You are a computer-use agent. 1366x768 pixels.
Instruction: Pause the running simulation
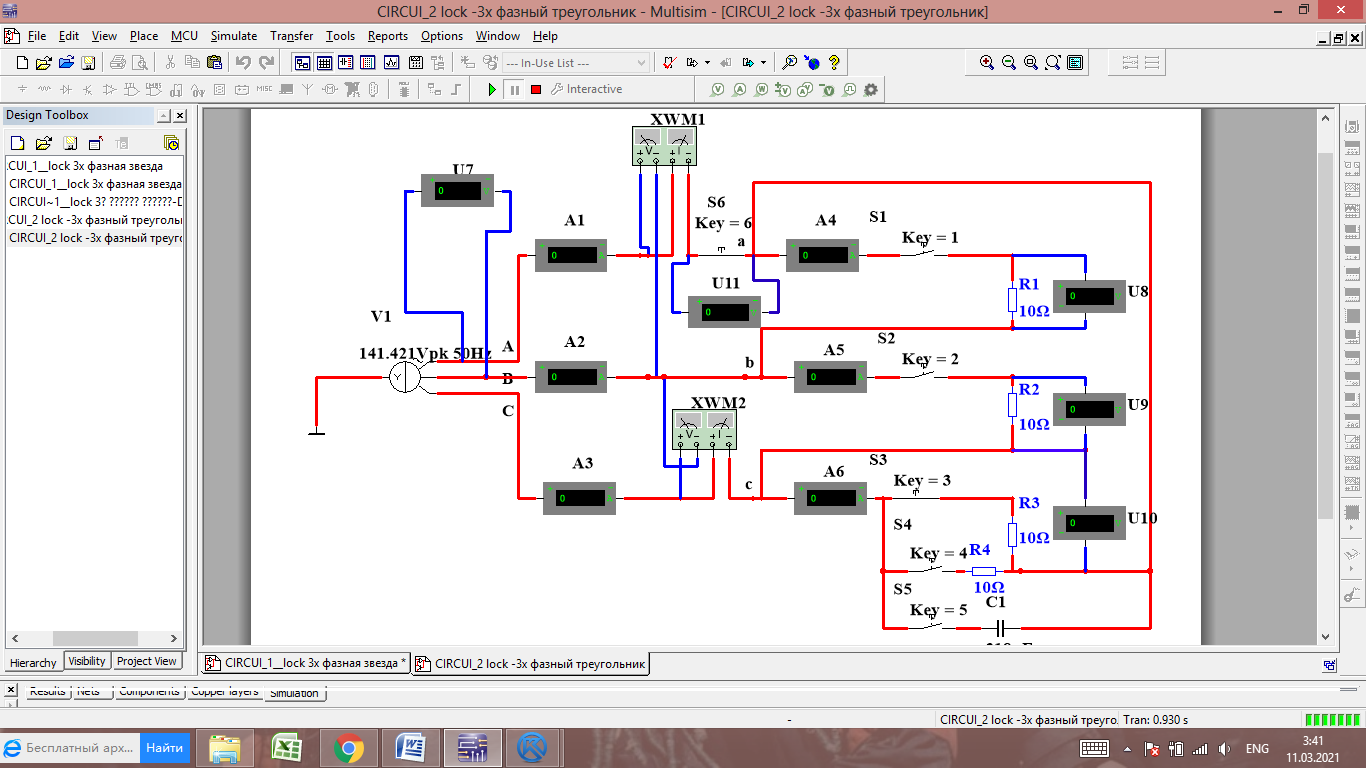(514, 89)
